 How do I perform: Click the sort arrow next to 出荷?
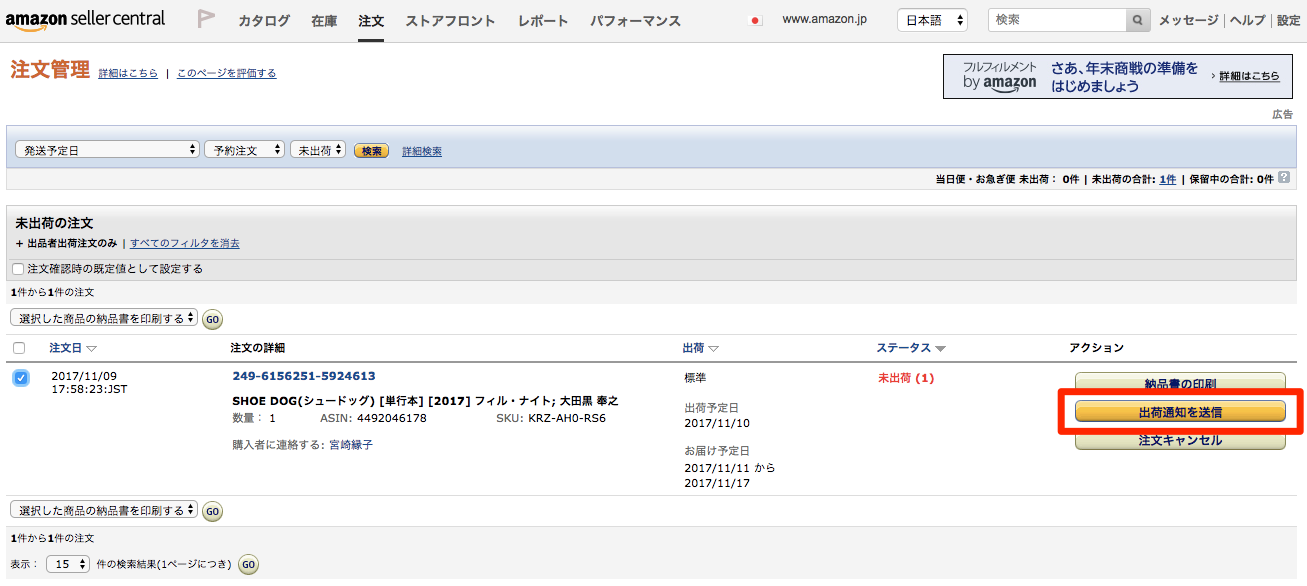[713, 349]
